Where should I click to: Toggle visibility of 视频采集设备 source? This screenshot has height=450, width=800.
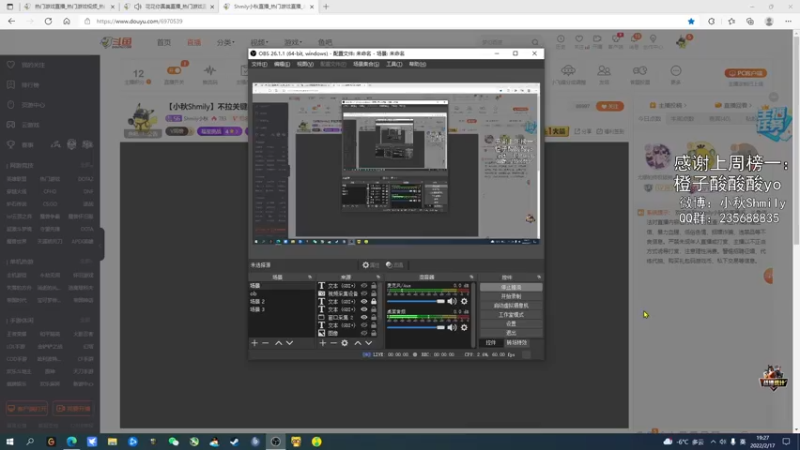[364, 293]
